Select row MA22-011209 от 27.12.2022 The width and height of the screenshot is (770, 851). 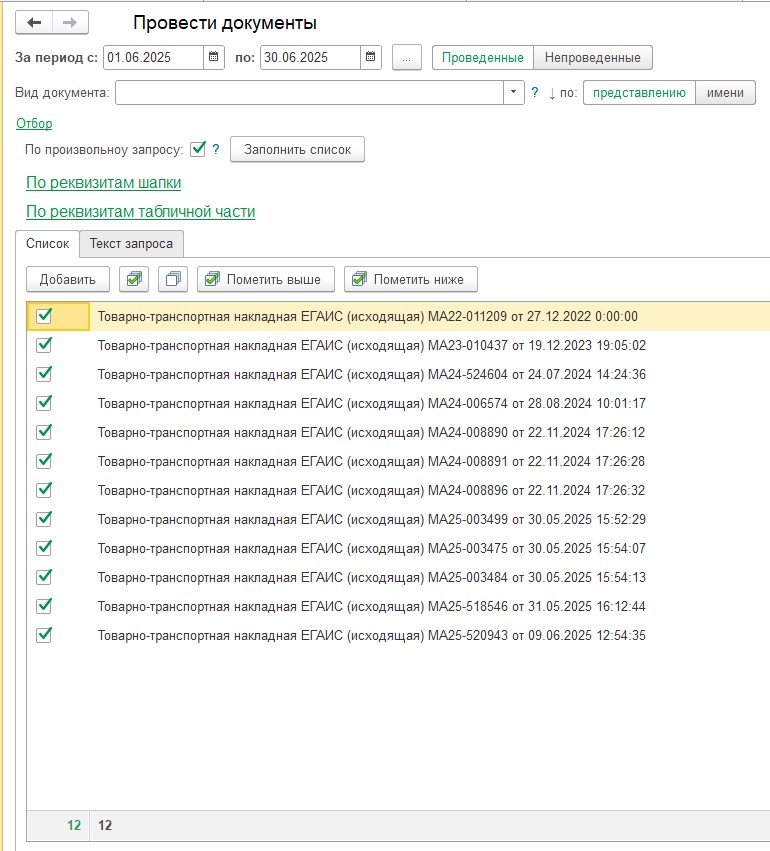(x=398, y=316)
